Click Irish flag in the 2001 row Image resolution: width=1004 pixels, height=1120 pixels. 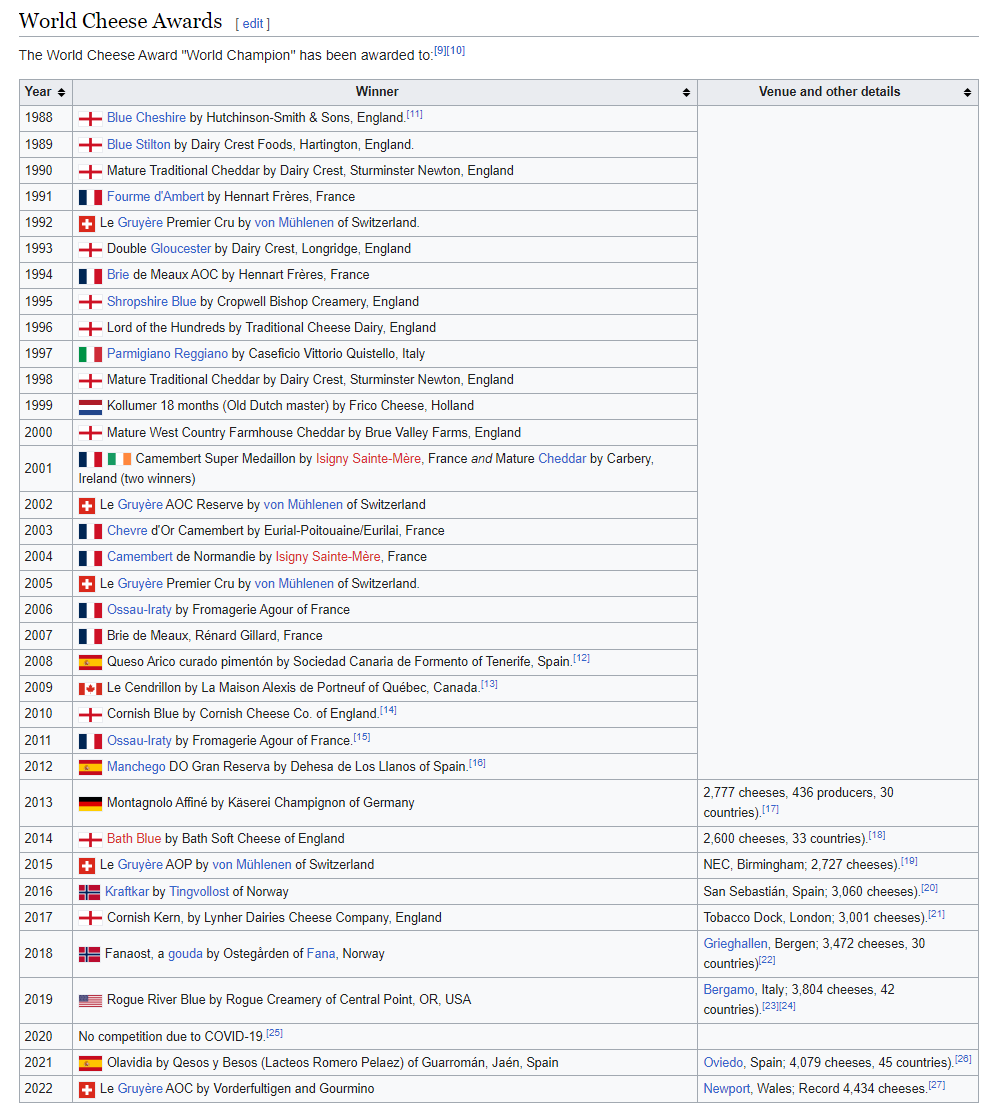click(119, 459)
